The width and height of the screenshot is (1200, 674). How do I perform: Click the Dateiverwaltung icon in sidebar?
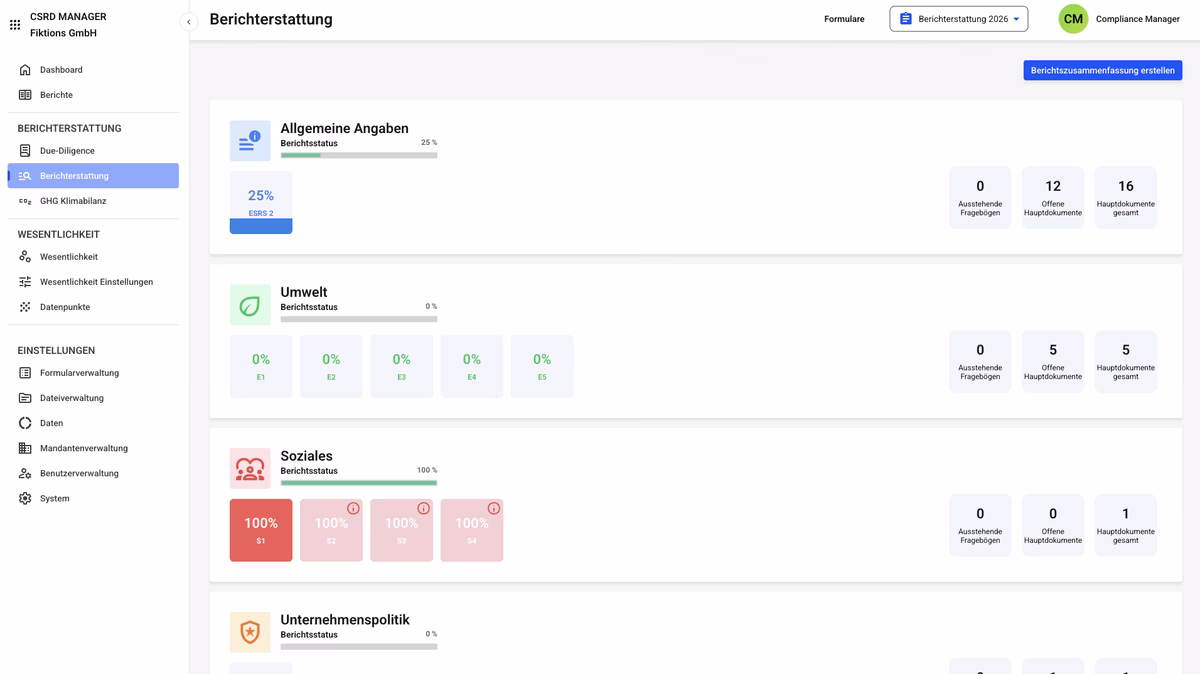pos(26,398)
